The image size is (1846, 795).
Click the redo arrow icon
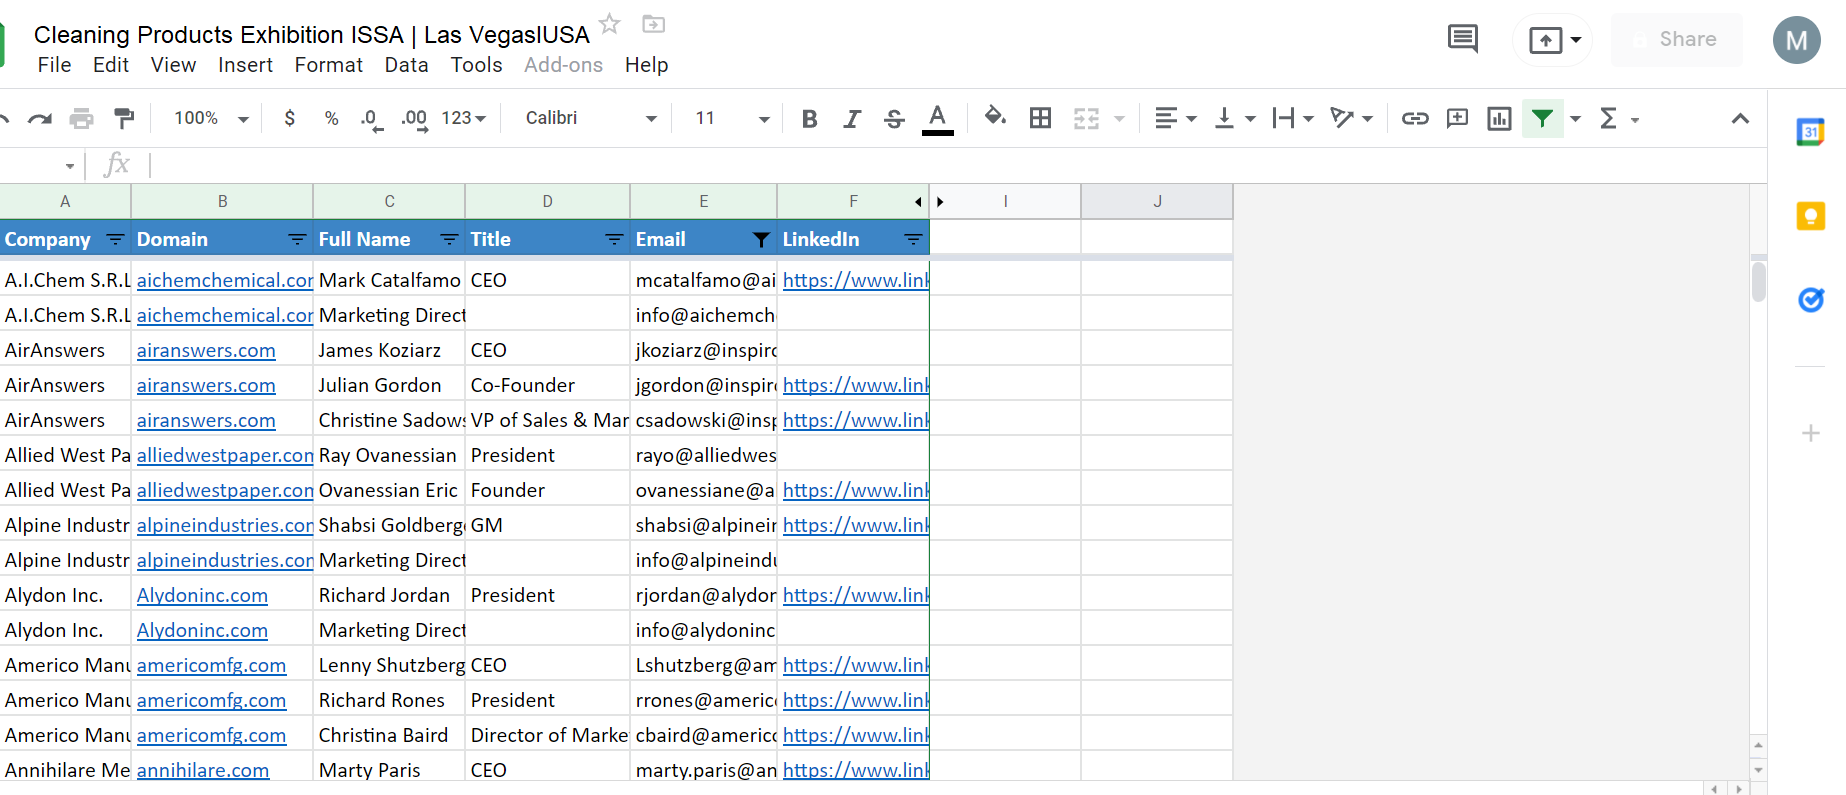(x=40, y=119)
